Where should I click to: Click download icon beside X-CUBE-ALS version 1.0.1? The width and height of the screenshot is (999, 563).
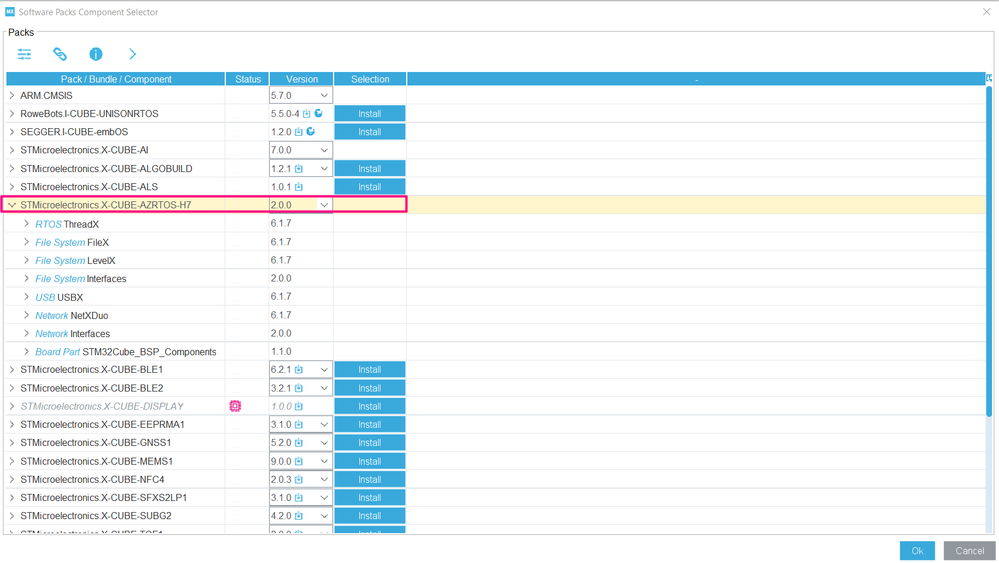(x=298, y=187)
